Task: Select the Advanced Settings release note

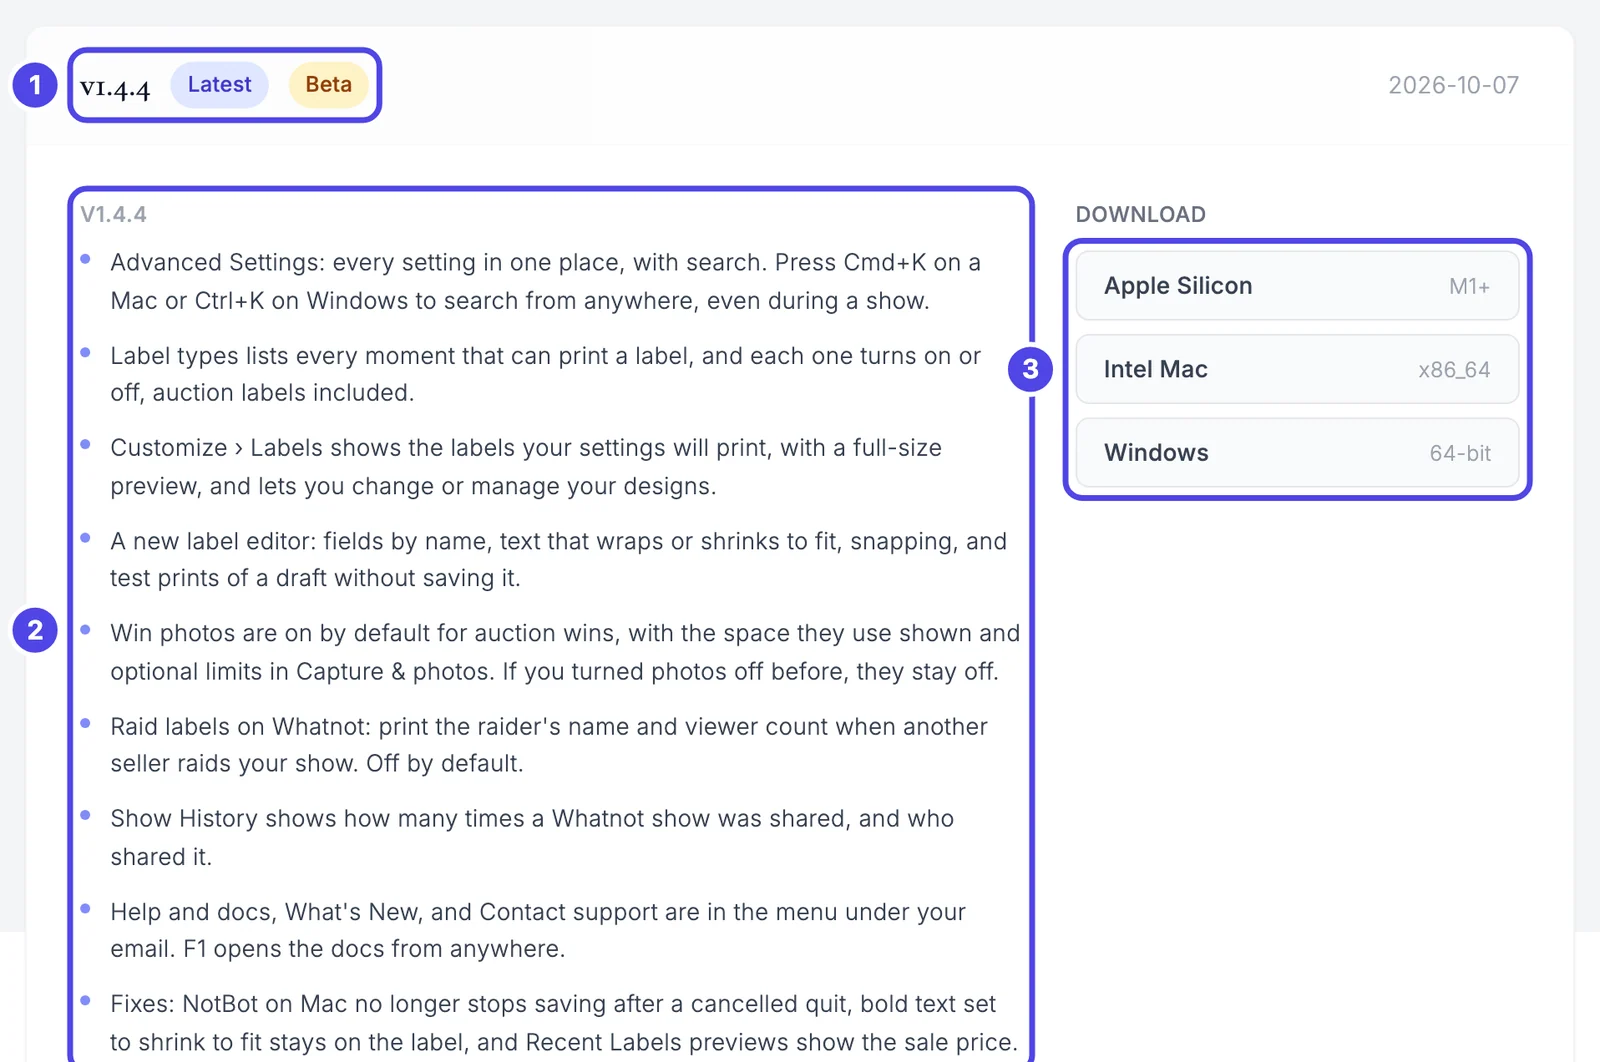Action: point(545,282)
